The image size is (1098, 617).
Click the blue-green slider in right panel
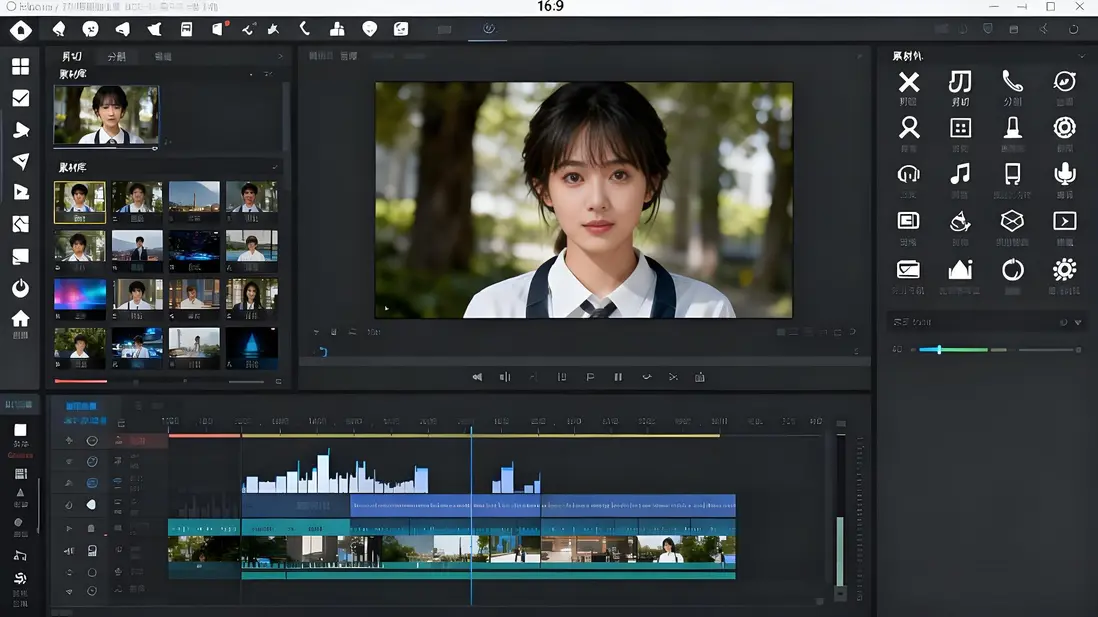coord(939,350)
